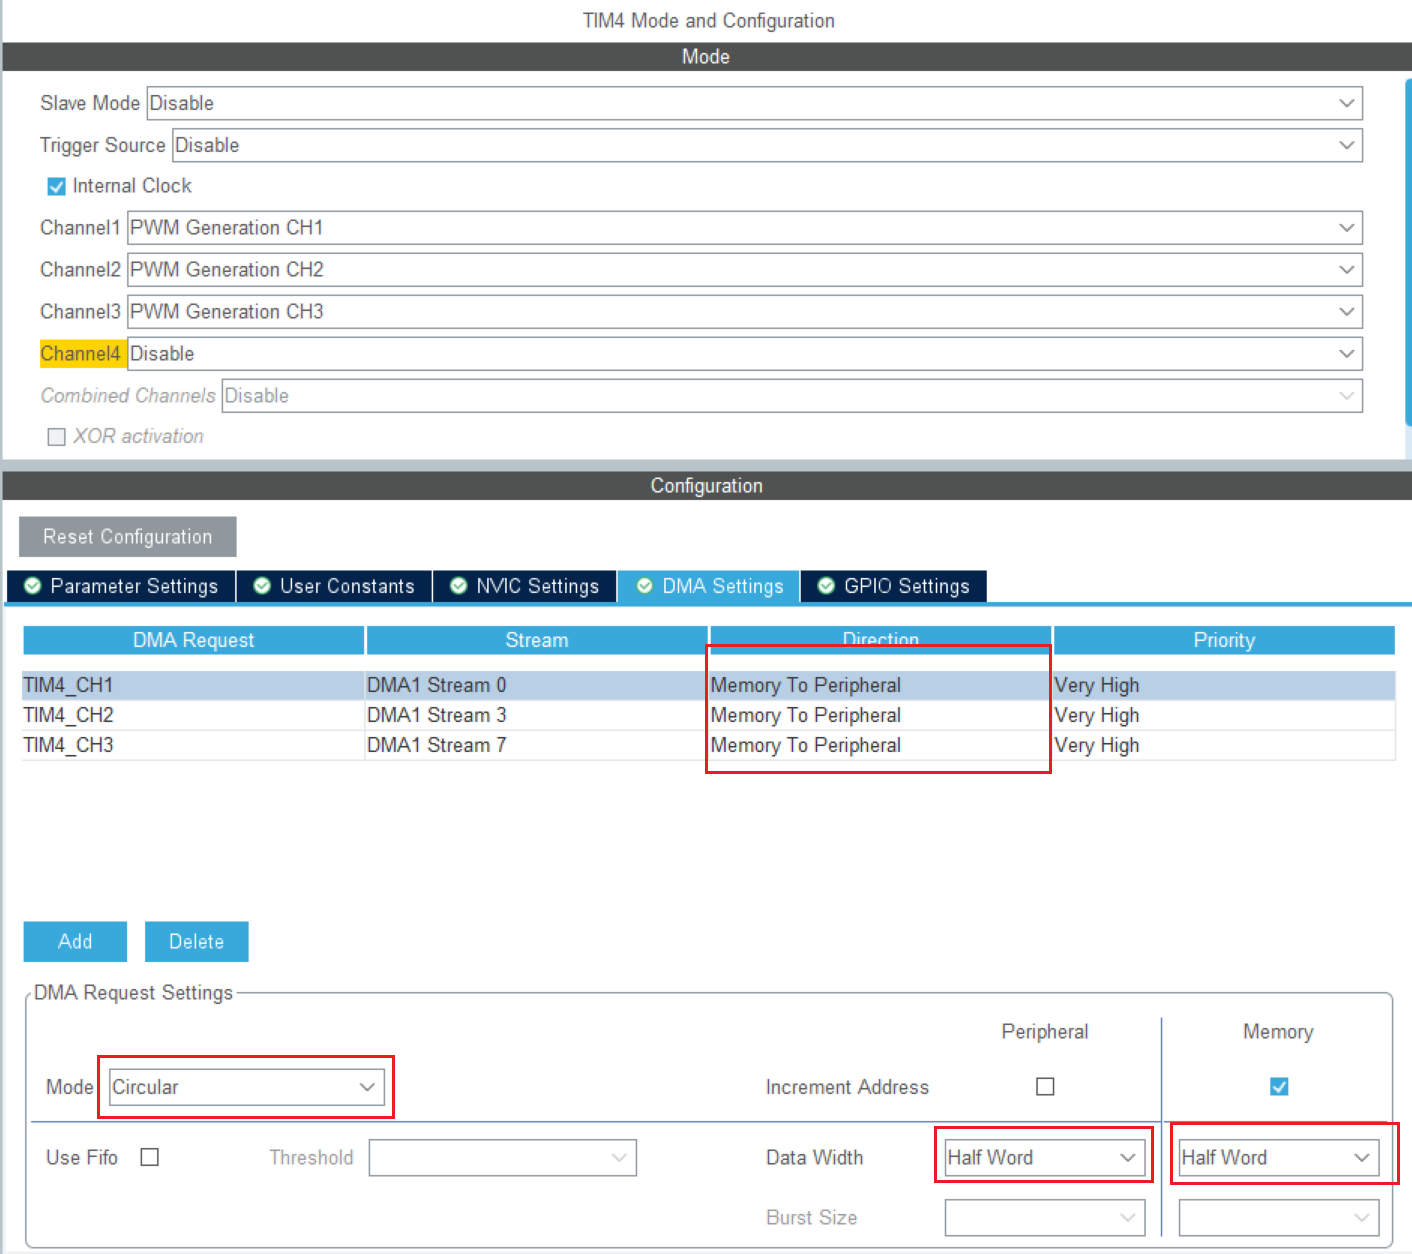
Task: Open the Slave Mode dropdown
Action: [x=754, y=103]
